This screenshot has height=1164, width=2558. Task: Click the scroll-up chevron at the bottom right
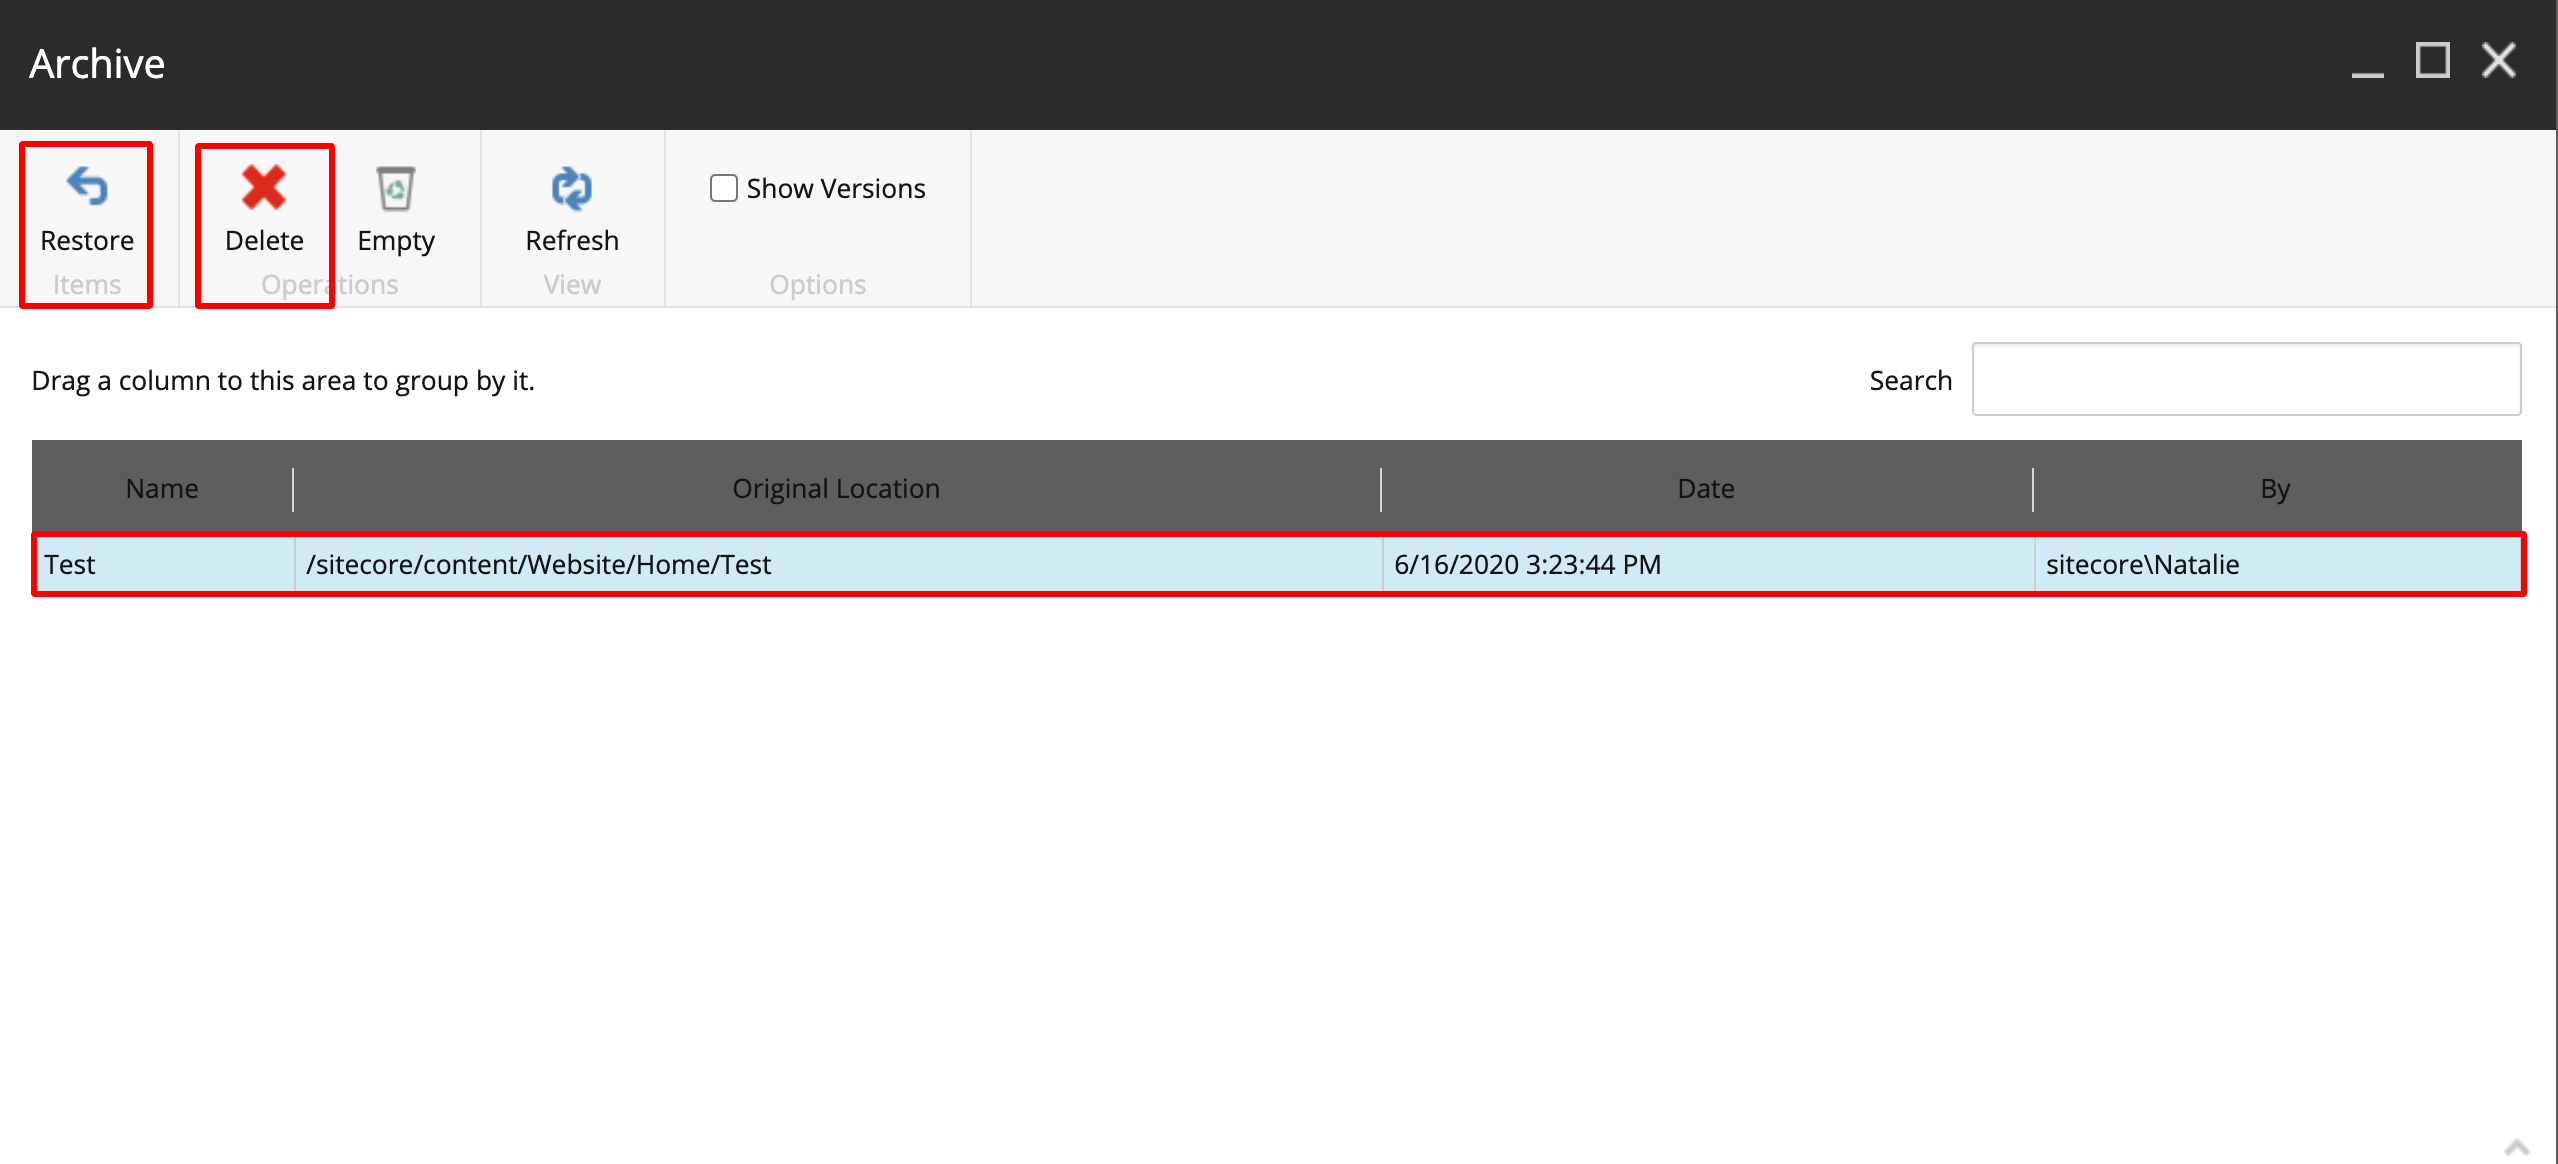coord(2517,1148)
